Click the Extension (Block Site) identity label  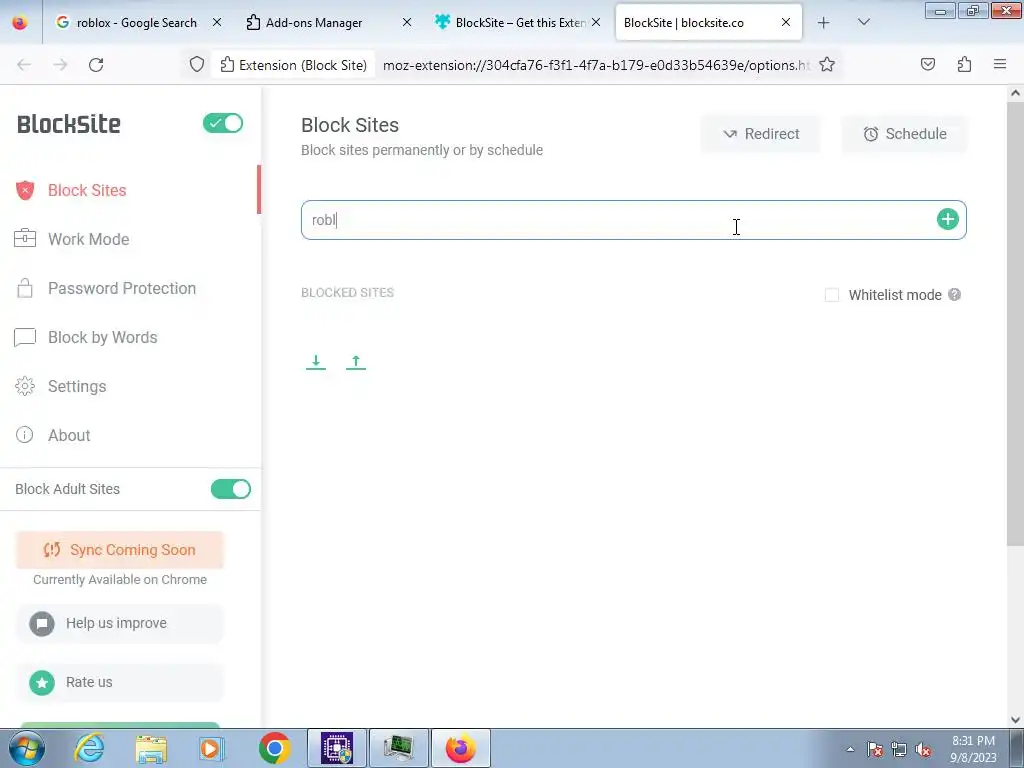[293, 65]
